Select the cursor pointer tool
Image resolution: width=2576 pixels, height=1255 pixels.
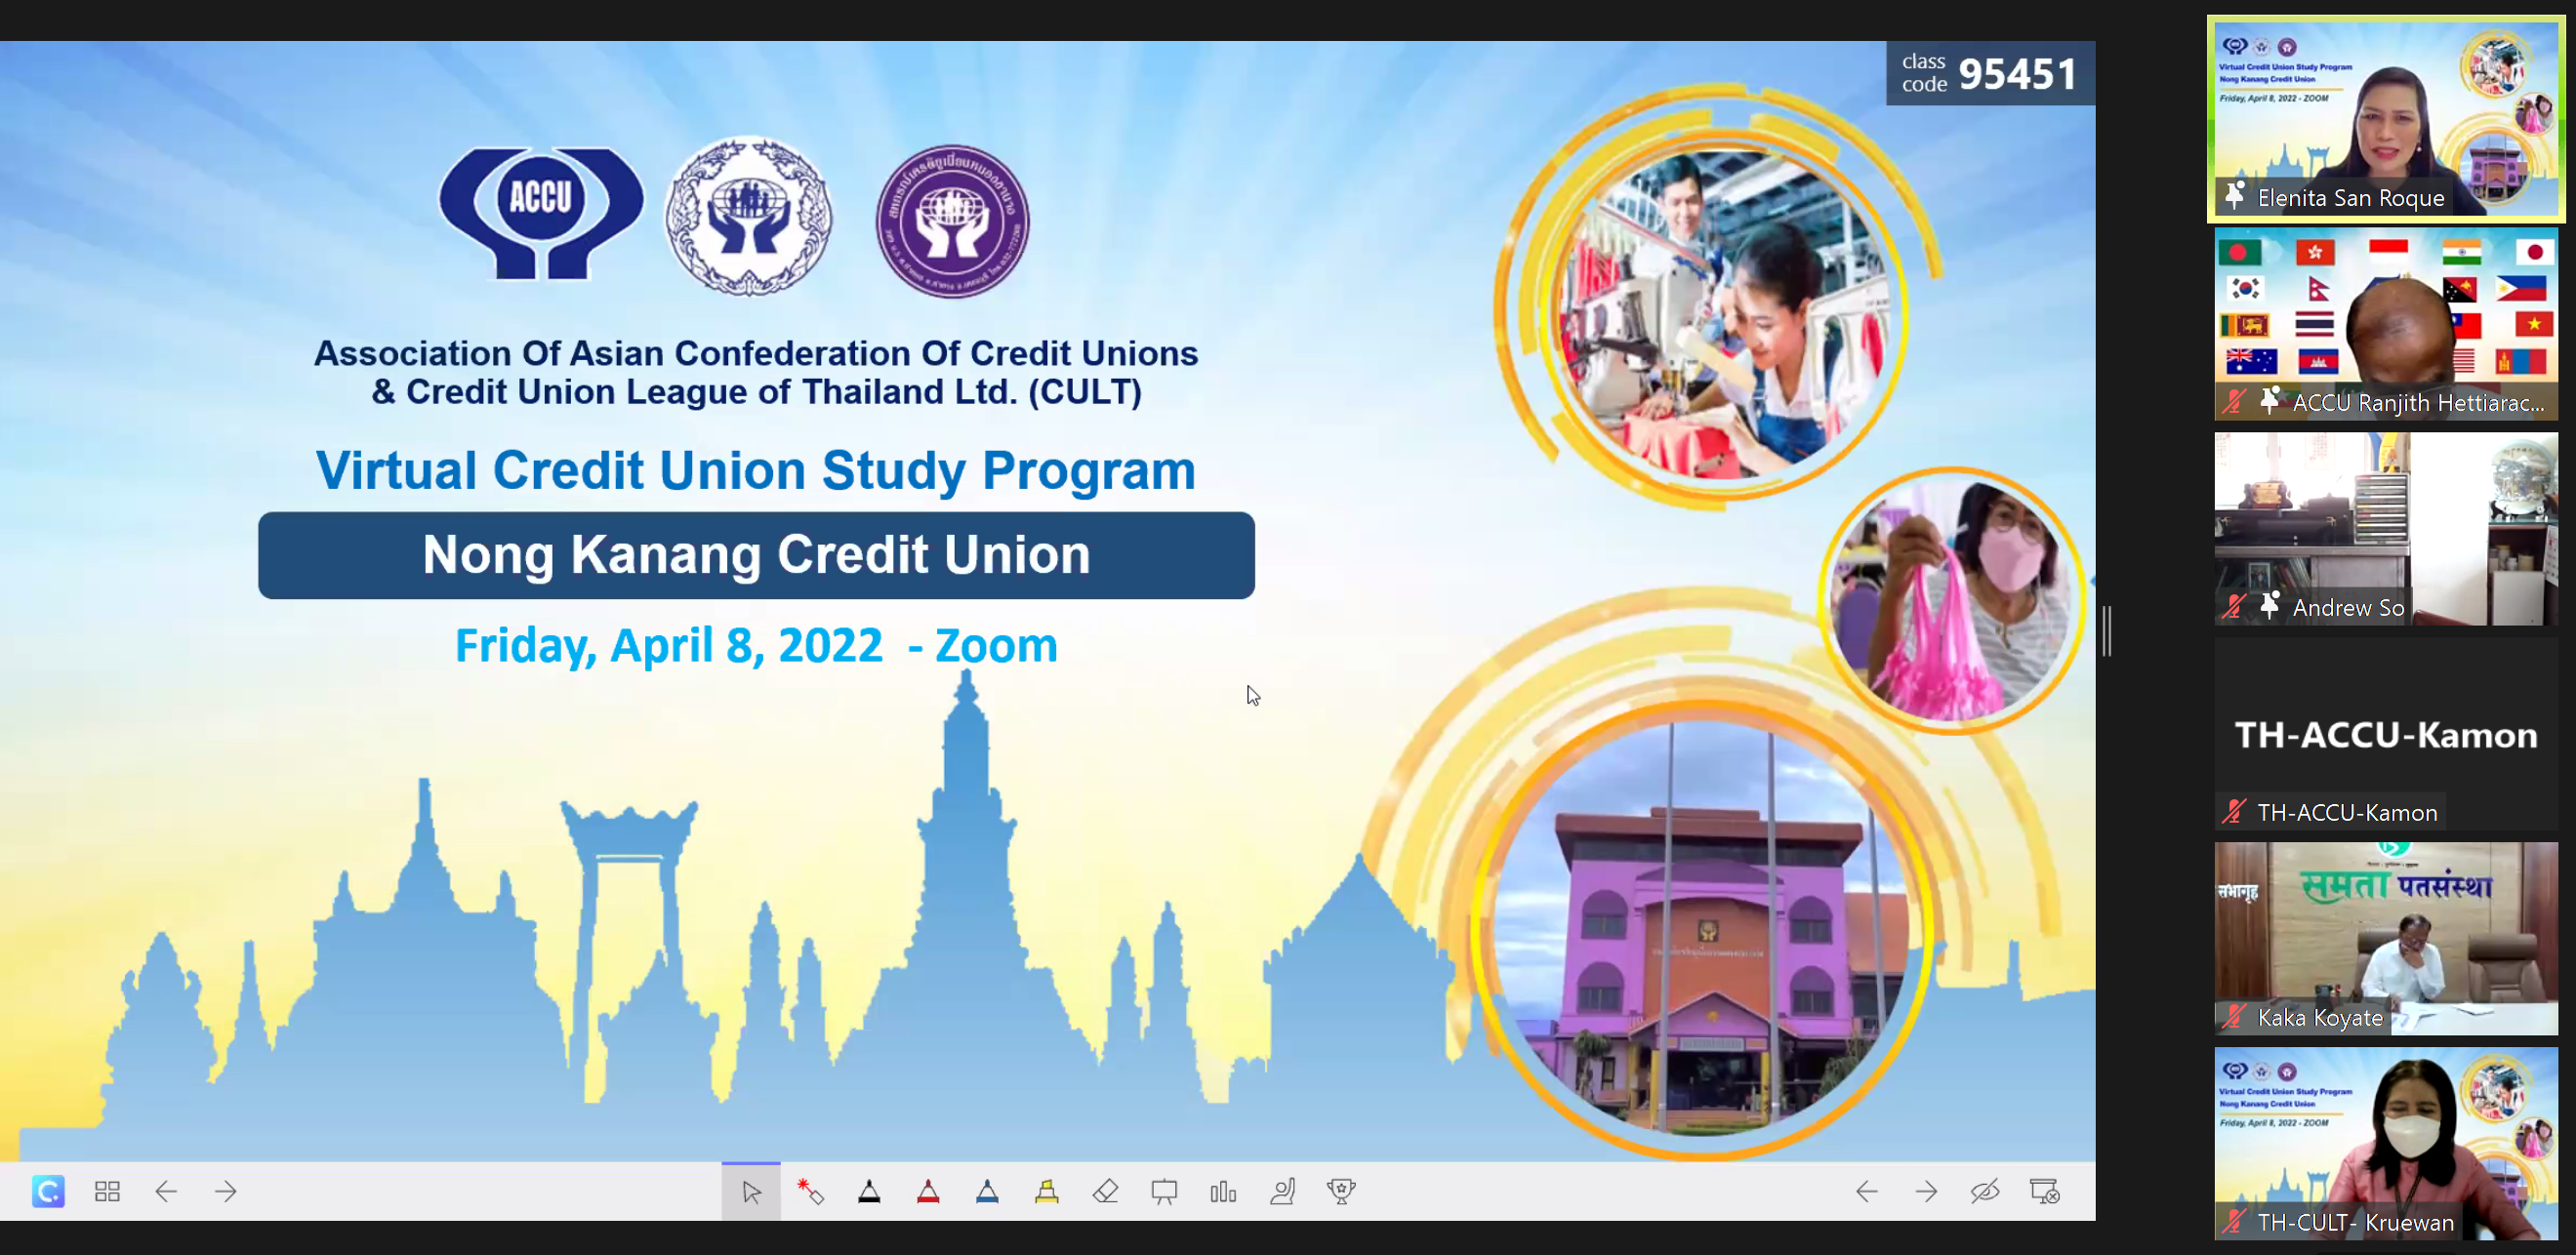point(751,1191)
